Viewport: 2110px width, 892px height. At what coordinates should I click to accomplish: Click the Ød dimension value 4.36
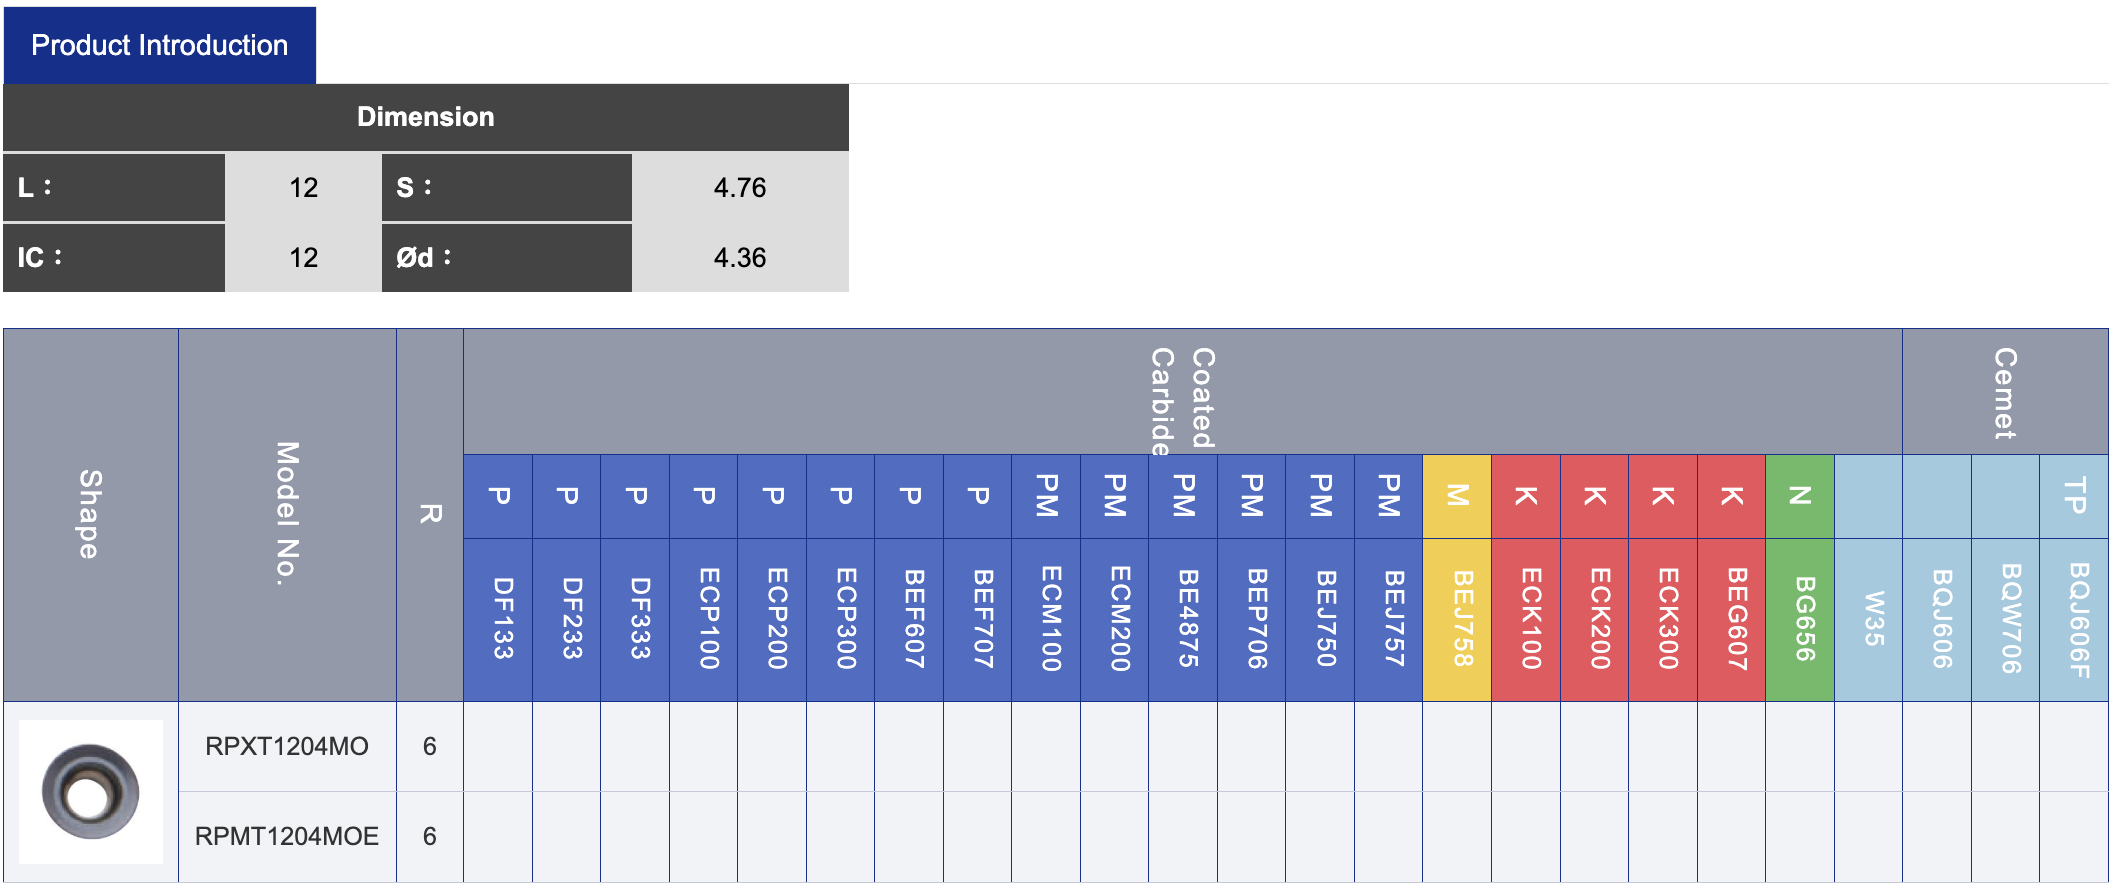[x=740, y=257]
